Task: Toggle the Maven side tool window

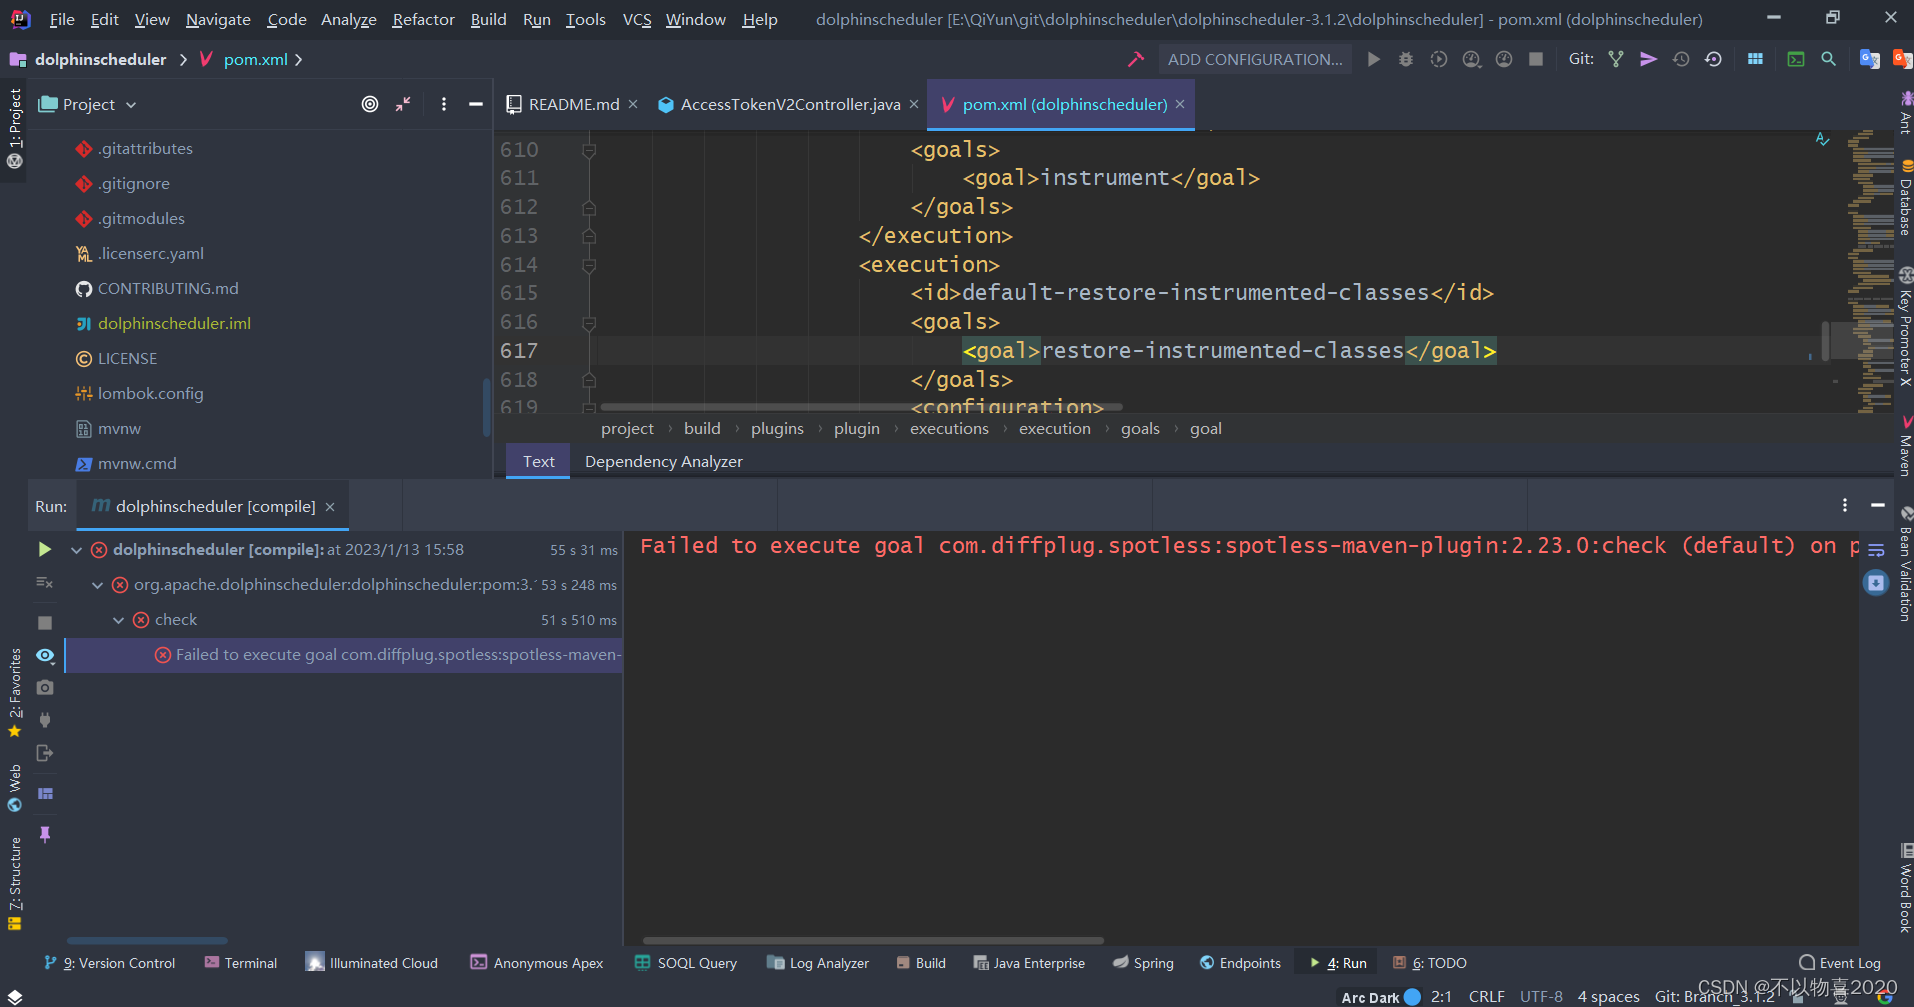Action: tap(1905, 446)
